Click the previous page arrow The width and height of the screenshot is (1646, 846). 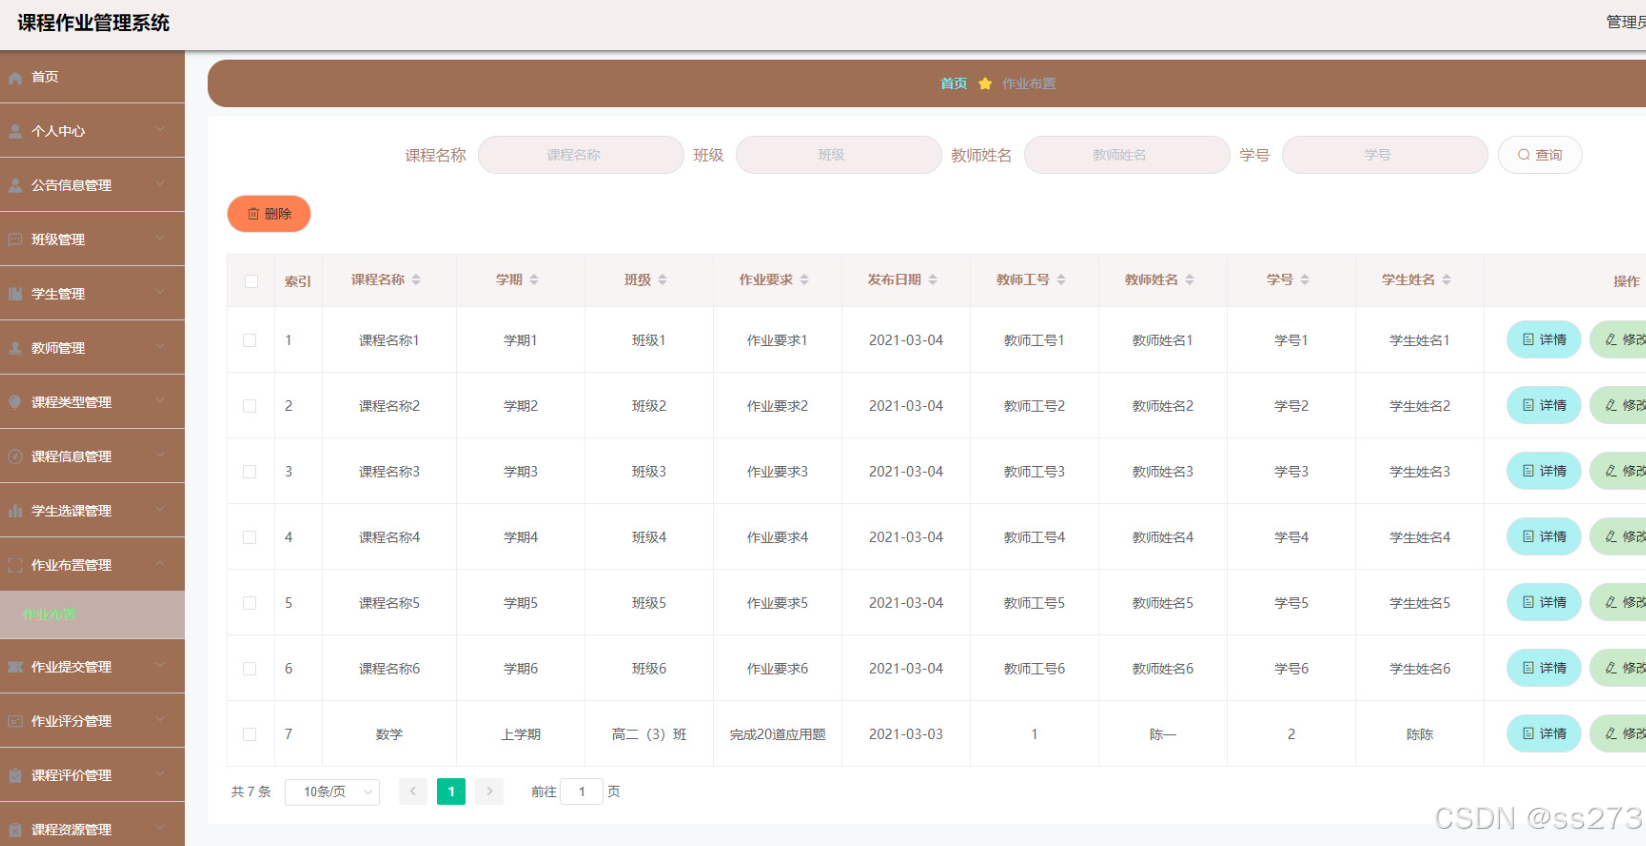coord(413,792)
